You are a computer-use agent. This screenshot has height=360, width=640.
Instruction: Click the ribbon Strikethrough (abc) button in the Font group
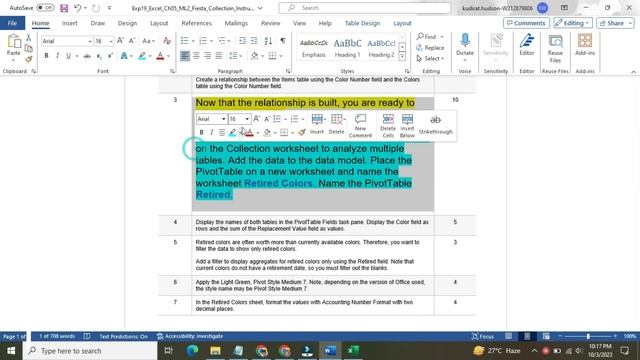[x=87, y=56]
